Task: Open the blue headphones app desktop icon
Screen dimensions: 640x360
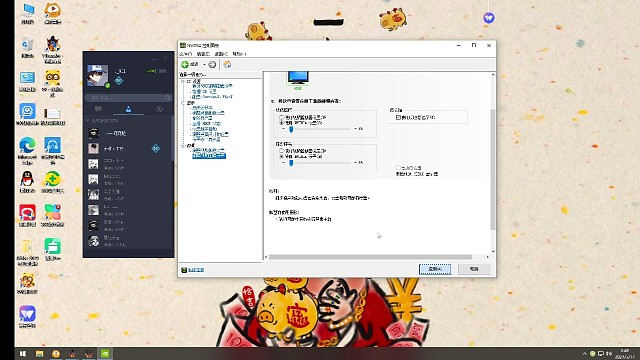Action: (53, 151)
